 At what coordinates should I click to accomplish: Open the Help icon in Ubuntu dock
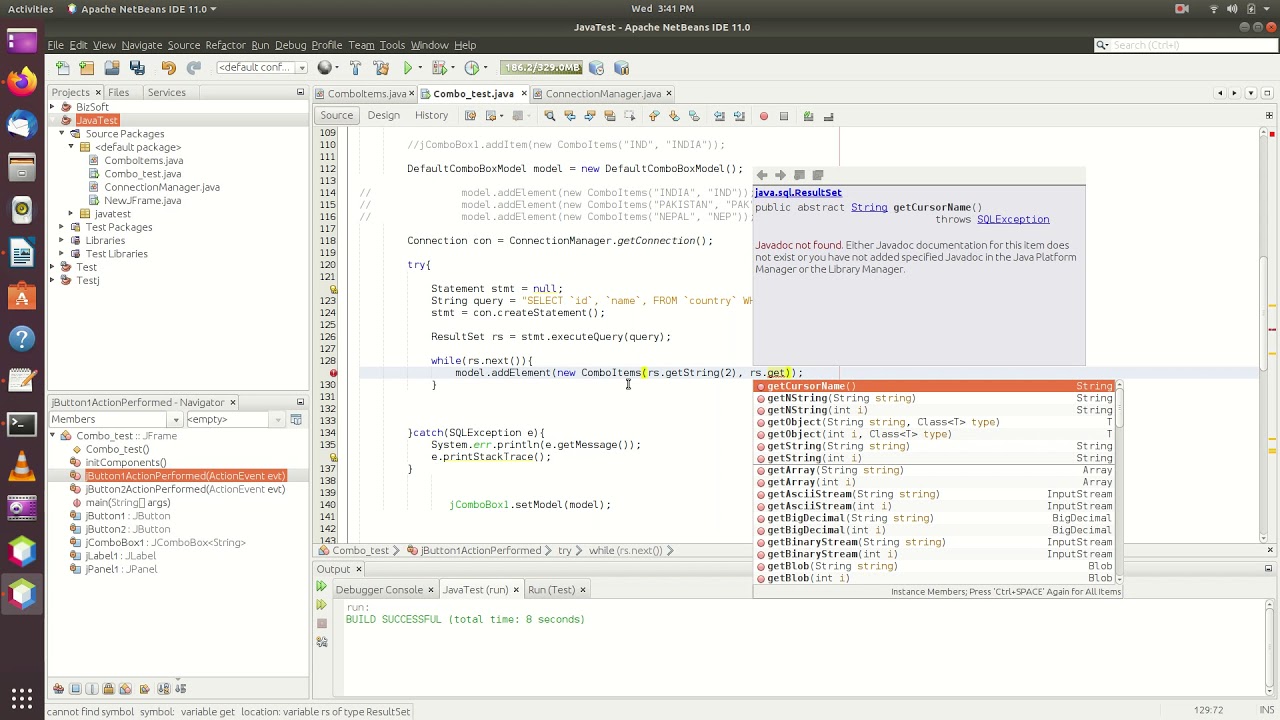click(22, 339)
